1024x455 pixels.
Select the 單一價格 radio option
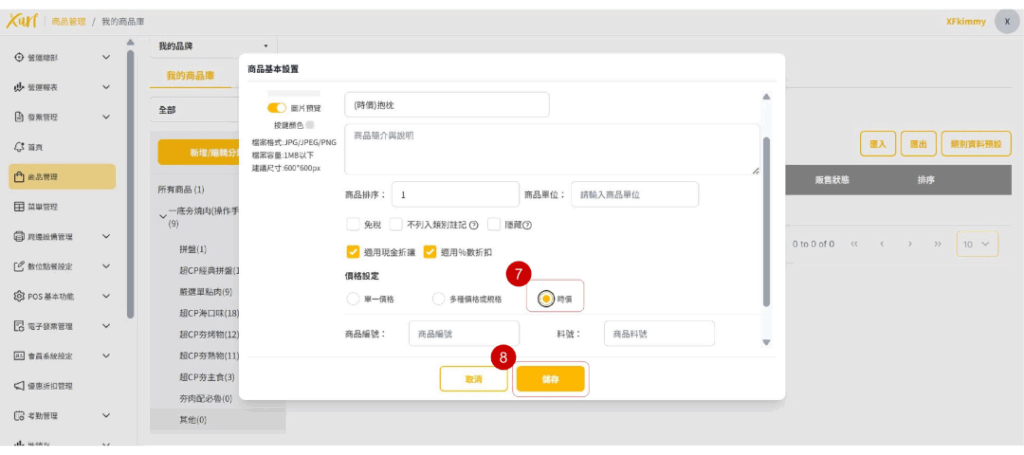click(x=352, y=298)
